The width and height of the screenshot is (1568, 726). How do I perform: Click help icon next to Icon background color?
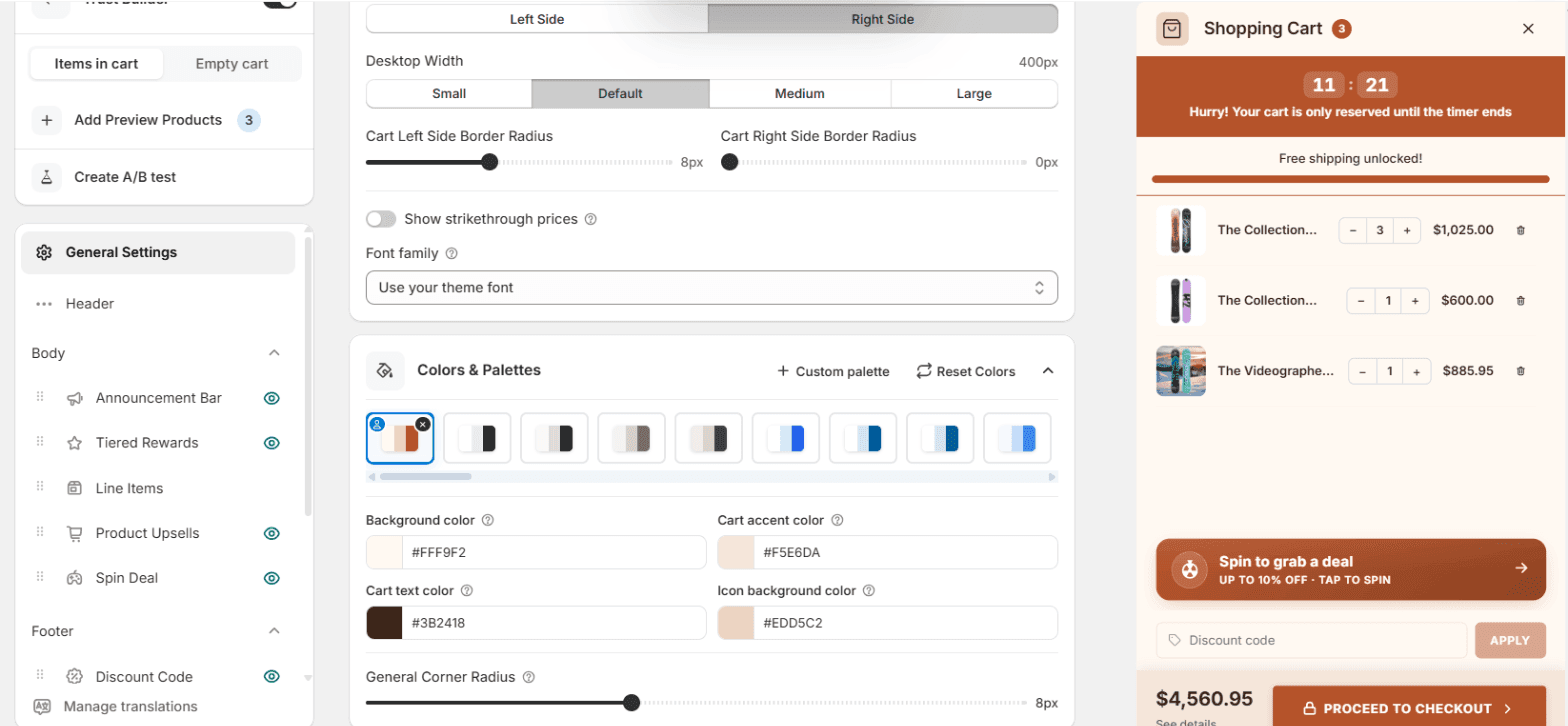[869, 591]
